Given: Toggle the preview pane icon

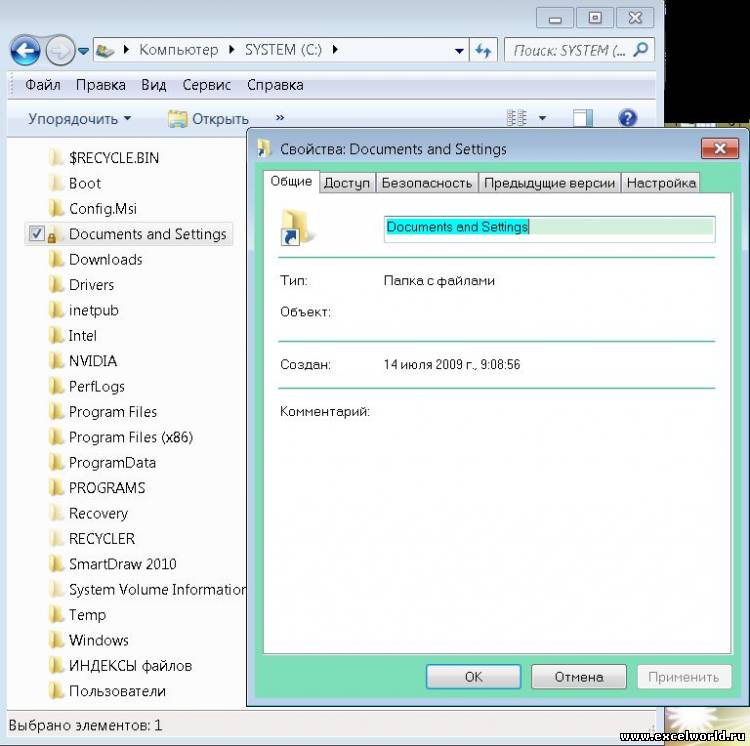Looking at the screenshot, I should (x=583, y=118).
